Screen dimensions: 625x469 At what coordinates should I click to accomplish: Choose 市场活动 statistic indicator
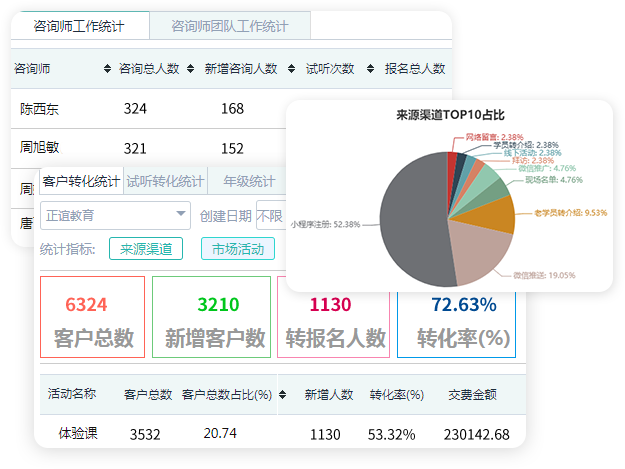239,249
